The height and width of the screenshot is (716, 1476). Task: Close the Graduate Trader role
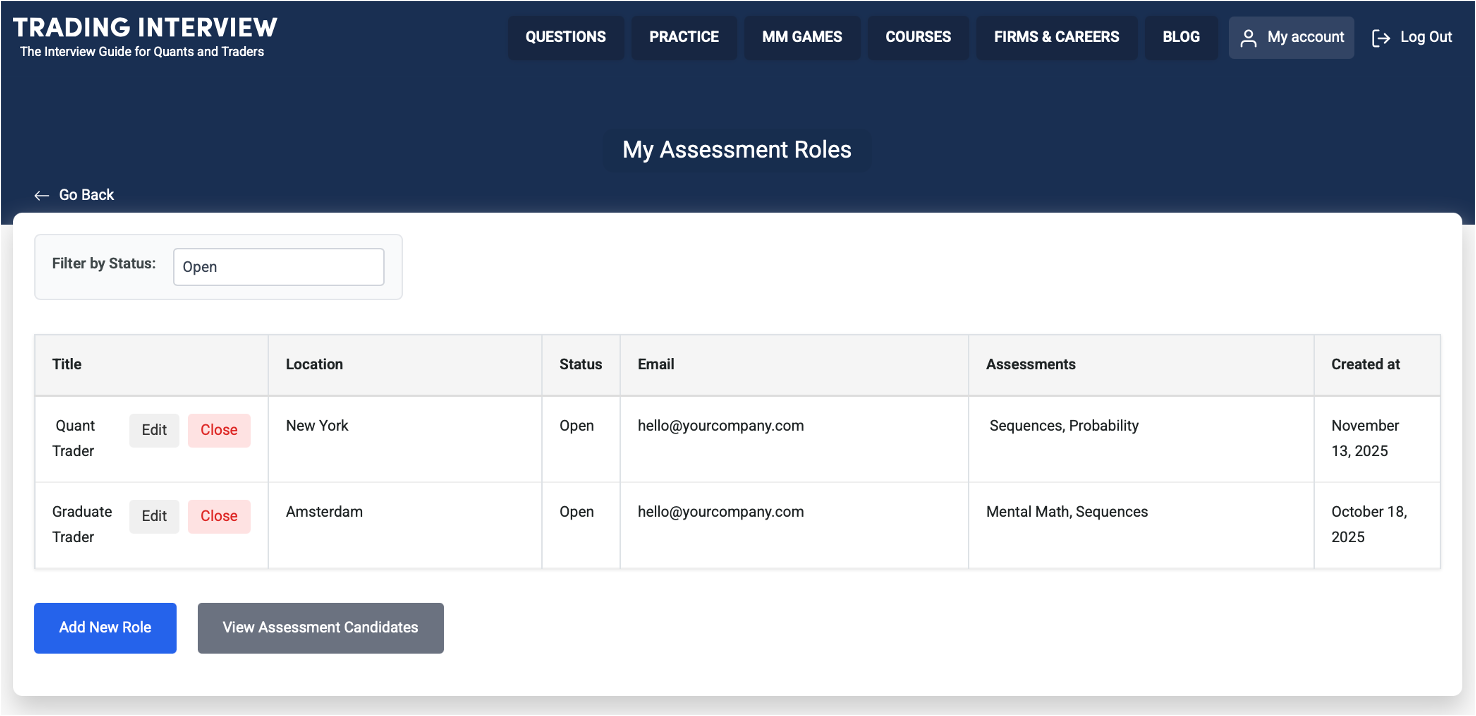[x=219, y=516]
